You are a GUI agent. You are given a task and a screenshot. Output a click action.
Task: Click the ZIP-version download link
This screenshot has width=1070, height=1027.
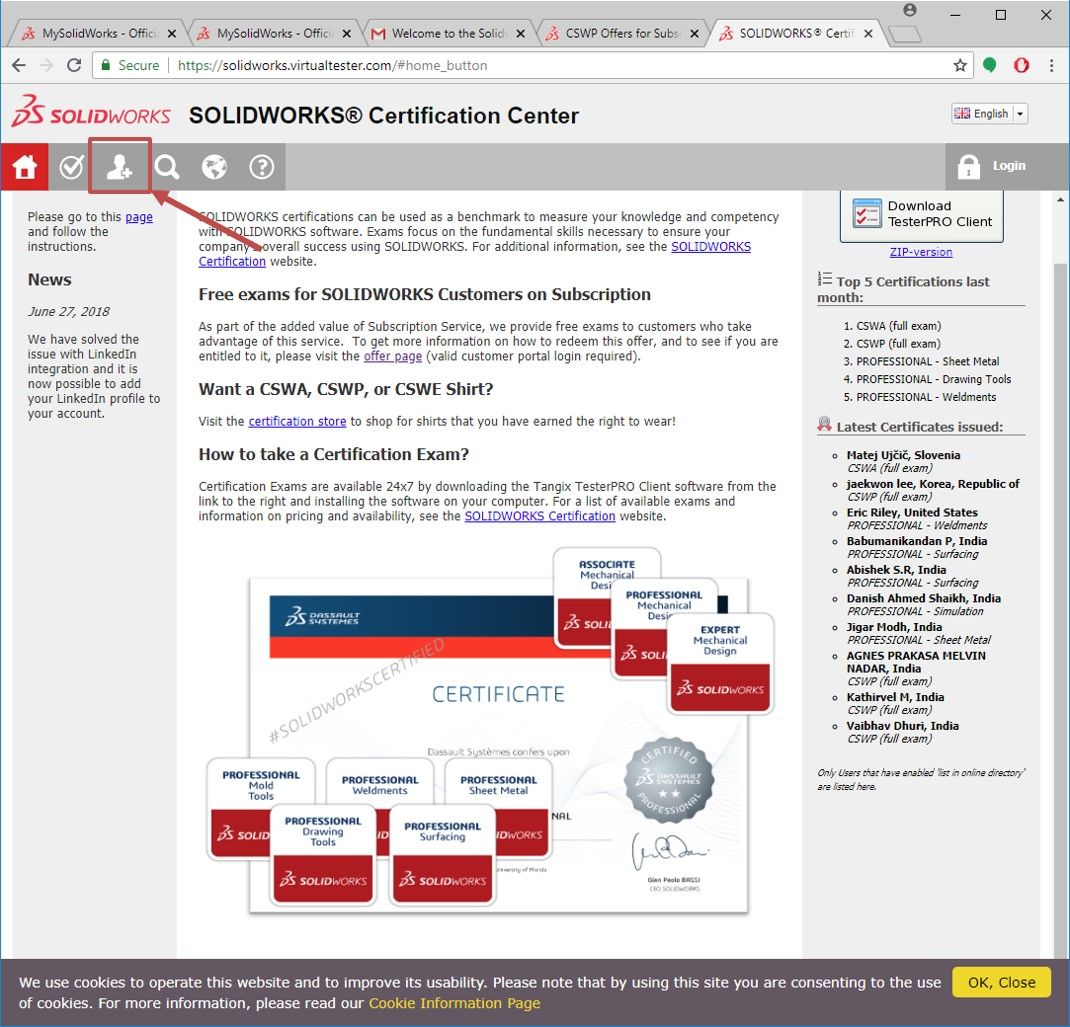click(x=920, y=251)
